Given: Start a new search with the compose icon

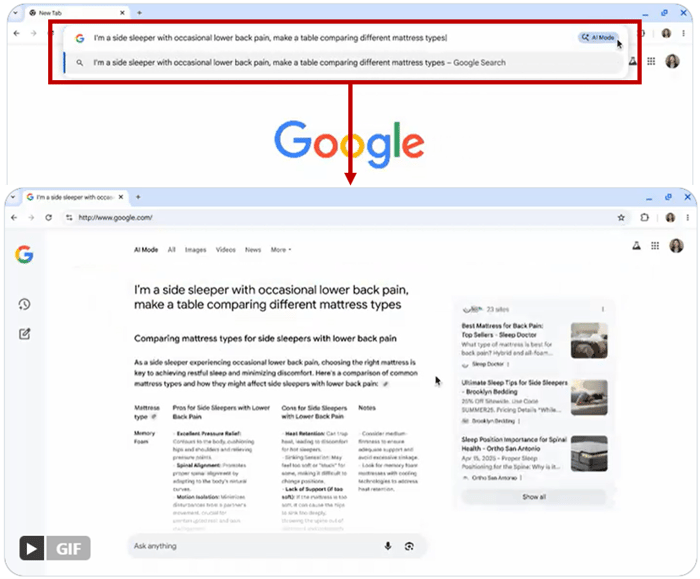Looking at the screenshot, I should click(x=24, y=334).
